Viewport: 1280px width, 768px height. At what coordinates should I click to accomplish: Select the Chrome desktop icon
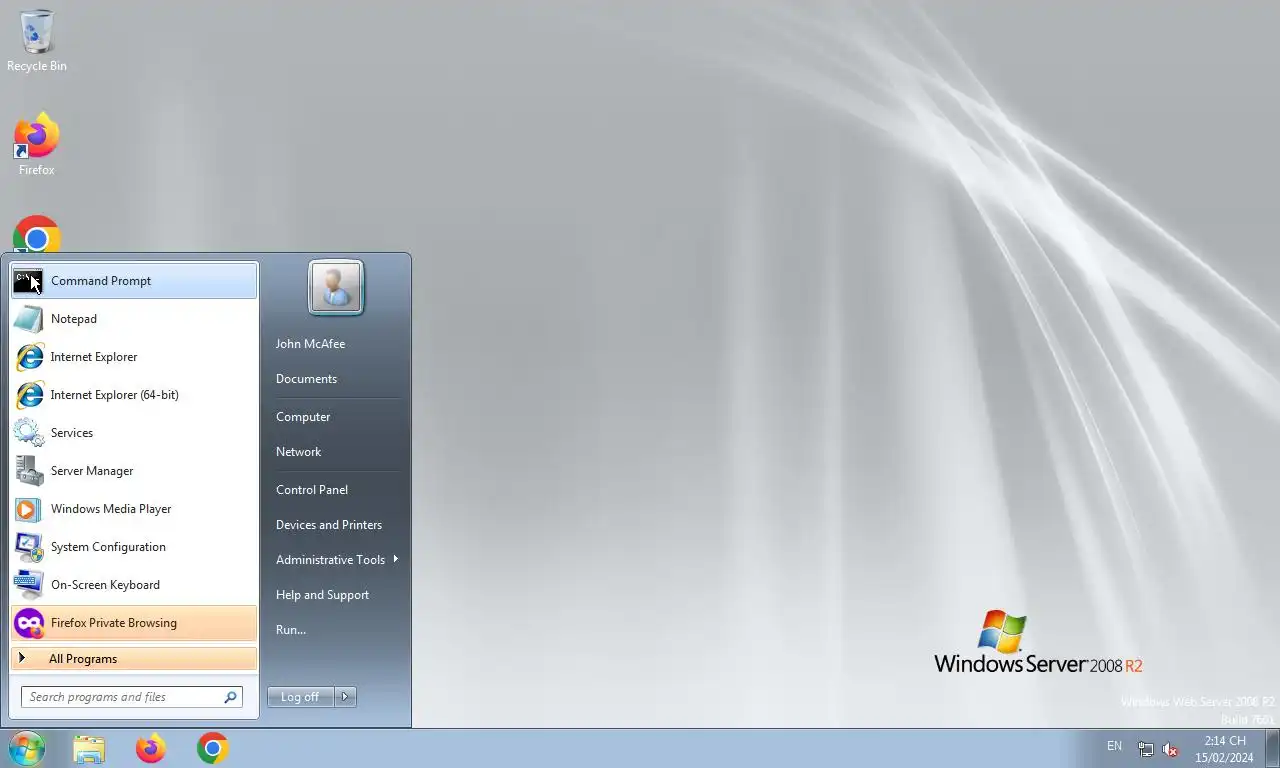click(37, 236)
